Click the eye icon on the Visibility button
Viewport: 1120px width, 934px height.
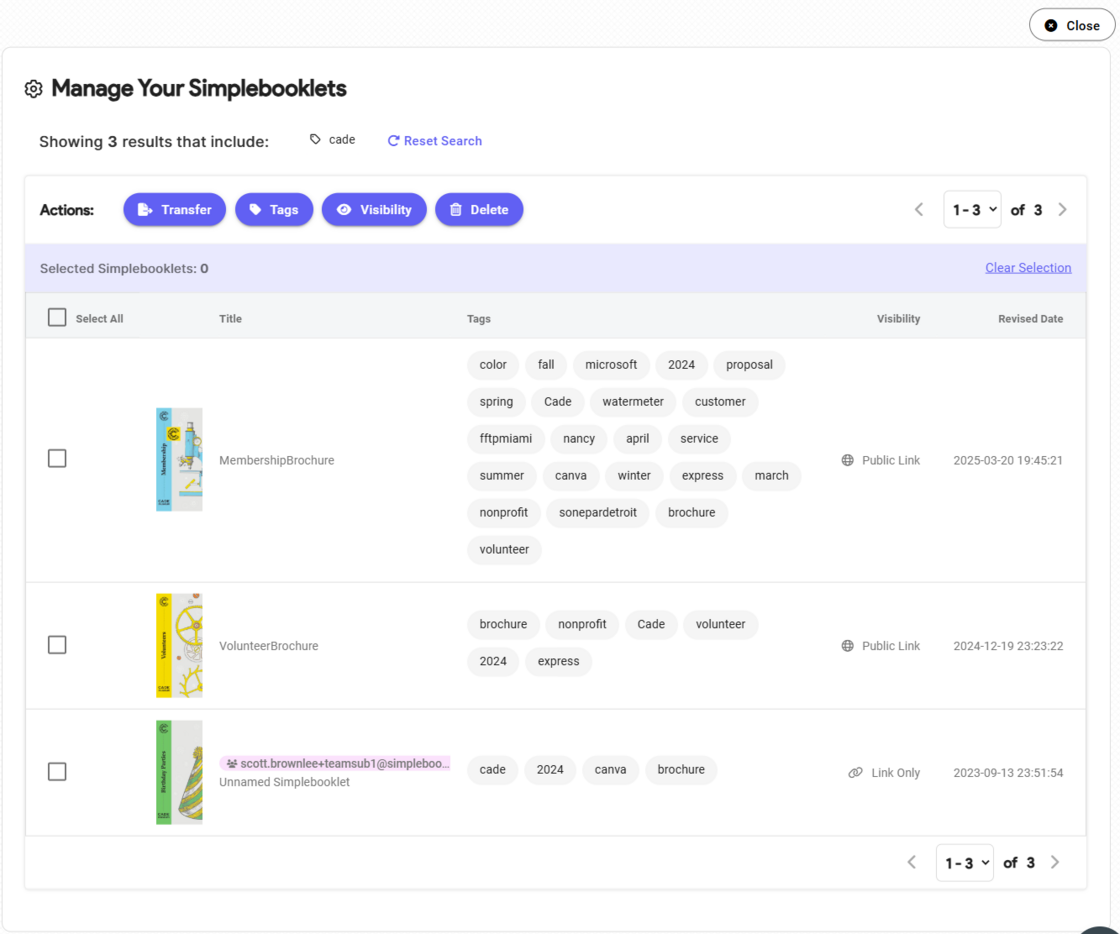pos(343,209)
